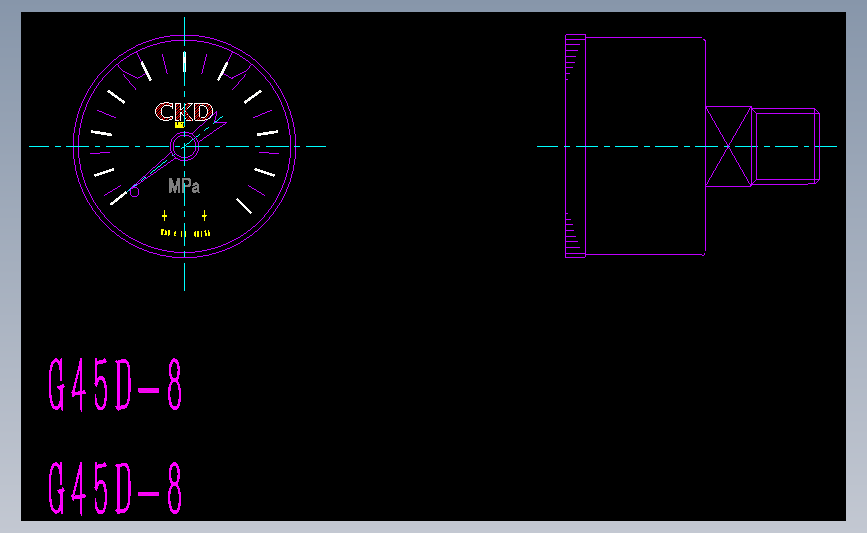Select the crossed hex nut in side view

(728, 147)
